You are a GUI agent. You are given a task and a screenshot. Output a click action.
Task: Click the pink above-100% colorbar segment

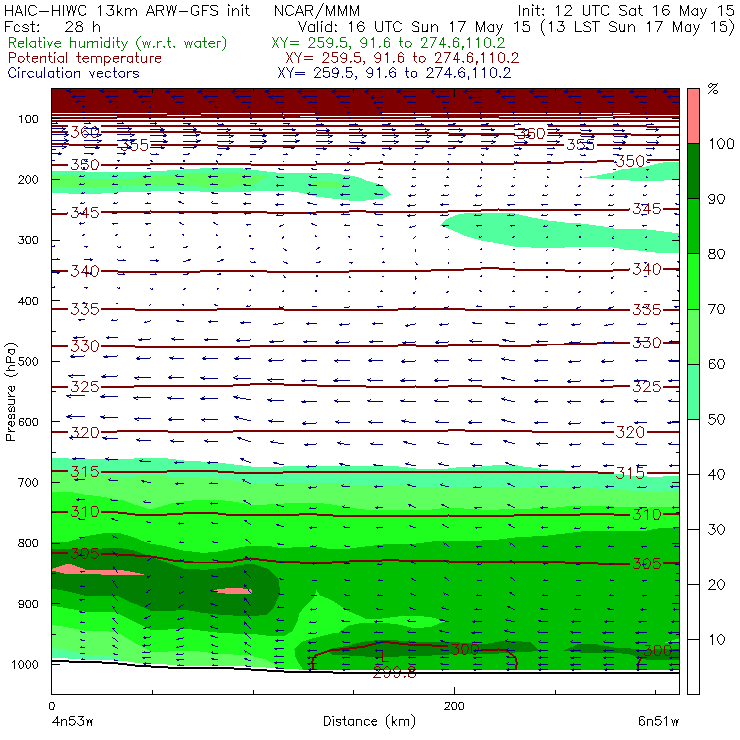click(693, 116)
